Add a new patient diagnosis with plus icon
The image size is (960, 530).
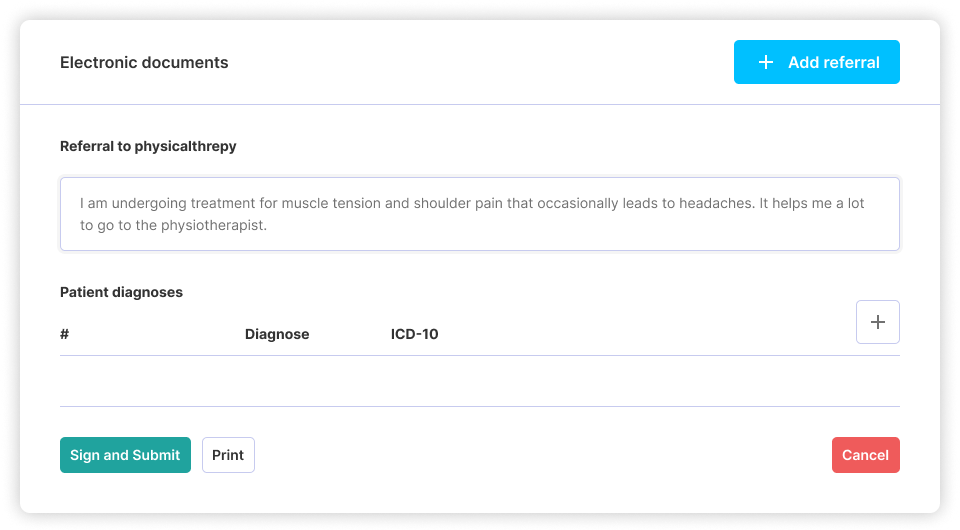[x=877, y=322]
